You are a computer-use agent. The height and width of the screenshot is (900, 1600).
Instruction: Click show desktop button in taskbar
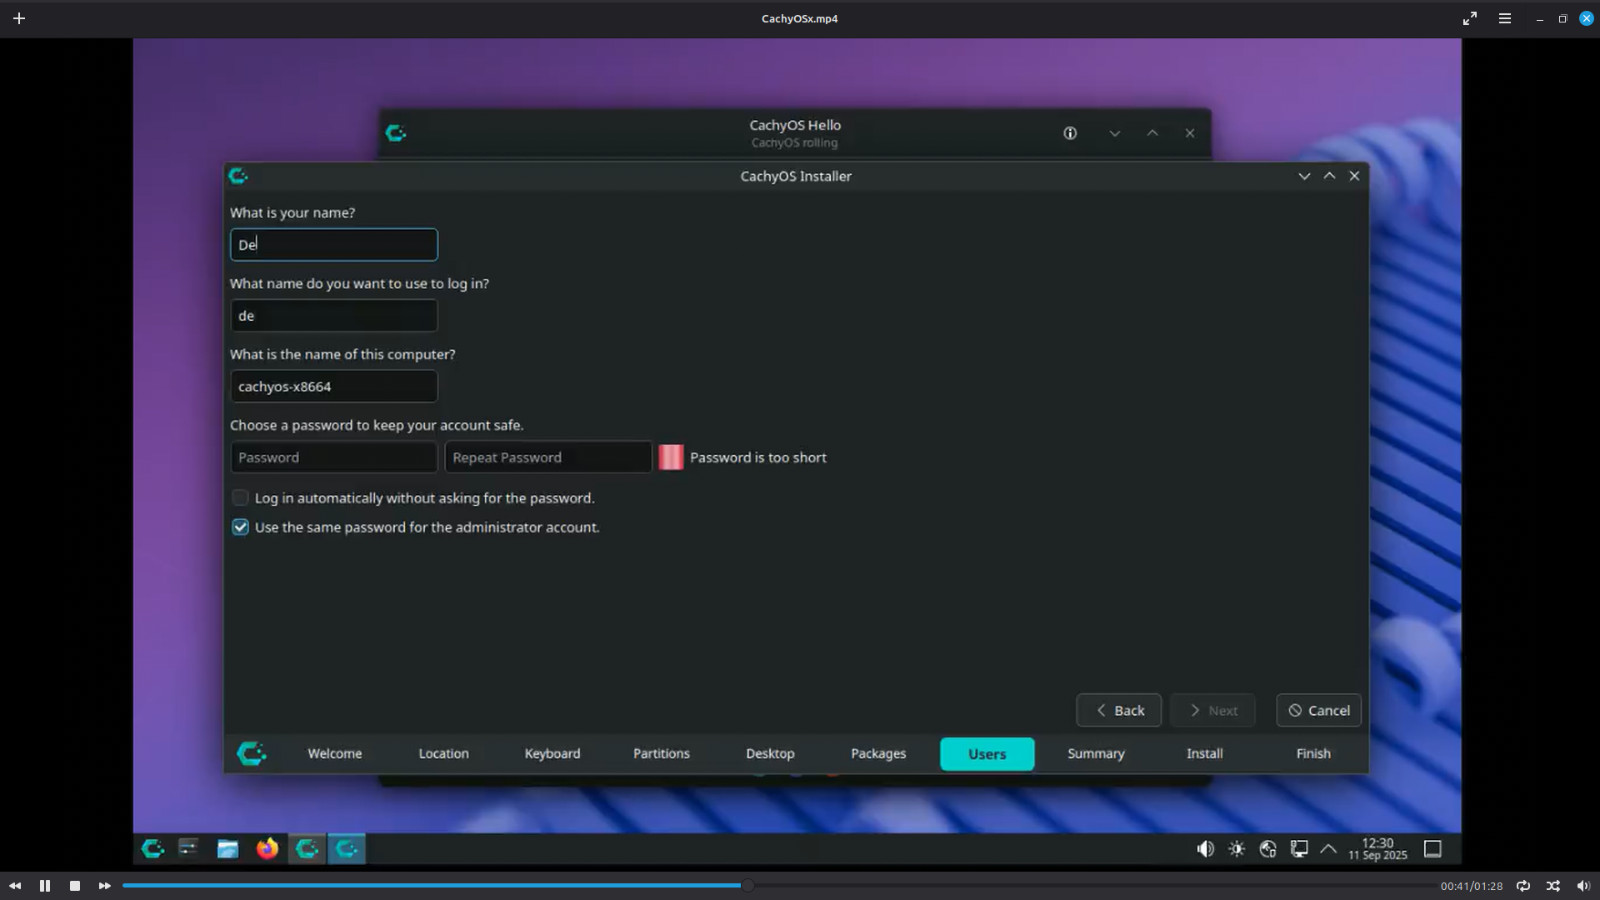(1433, 849)
